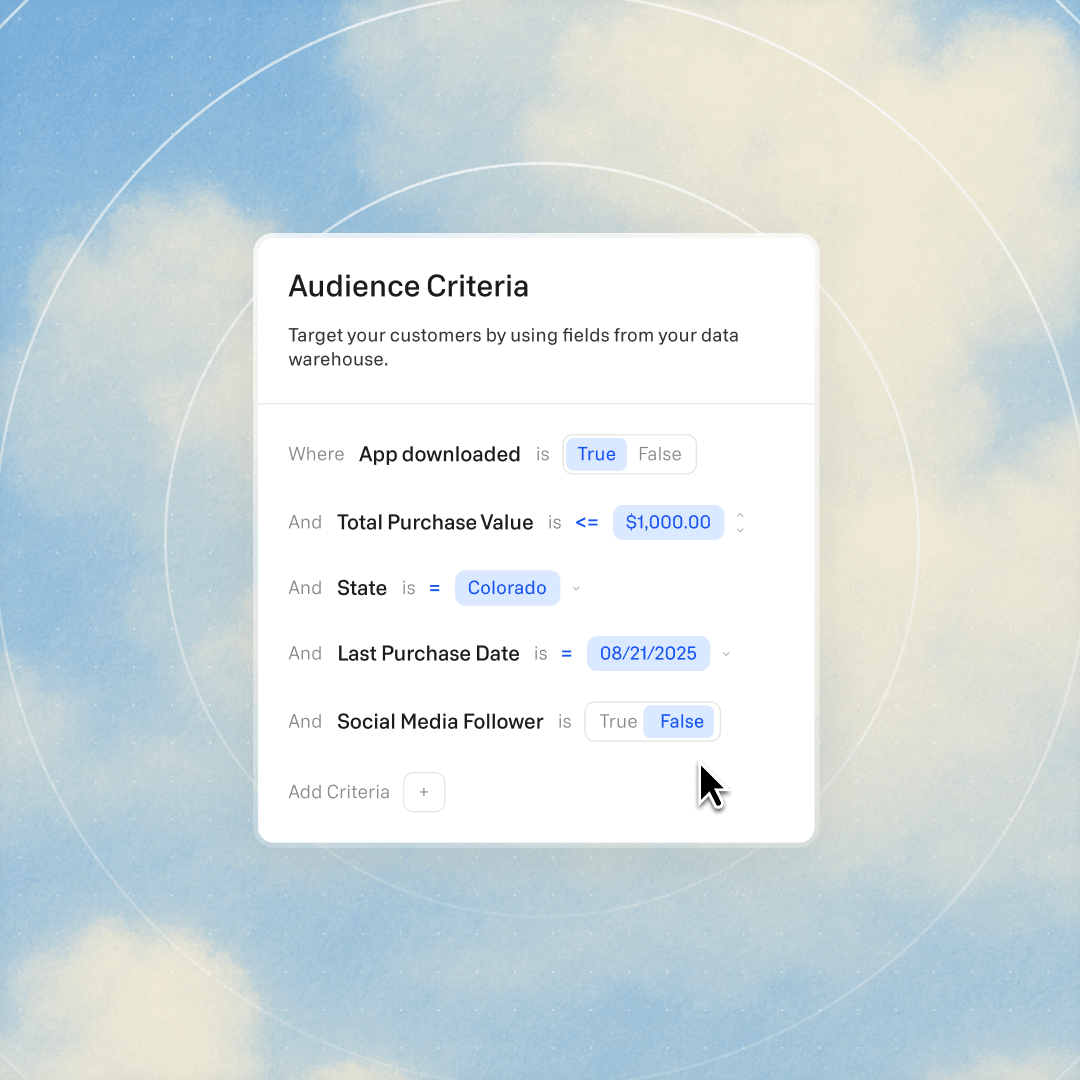The image size is (1080, 1080).
Task: Click the Last Purchase Date field name
Action: pos(428,654)
